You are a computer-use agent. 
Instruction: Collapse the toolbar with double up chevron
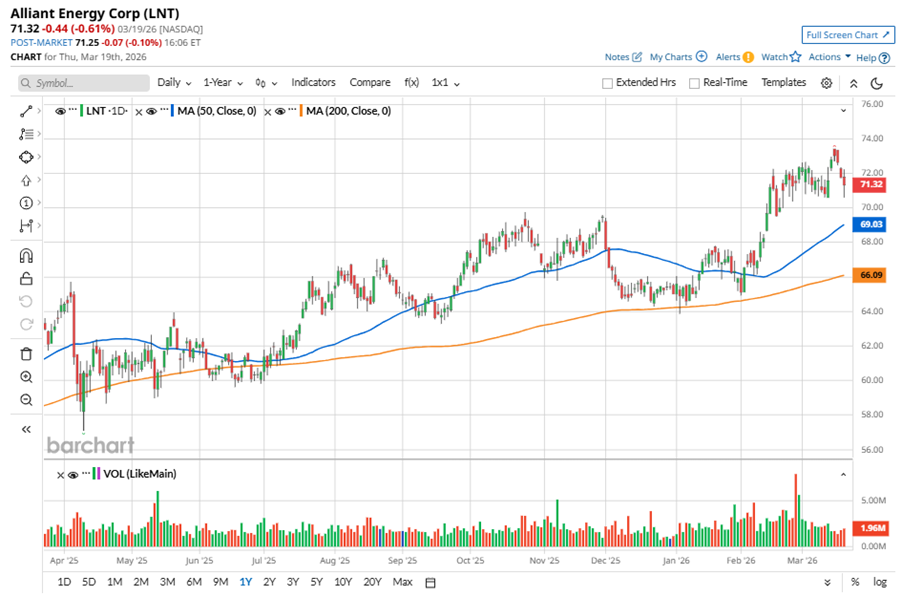click(854, 83)
